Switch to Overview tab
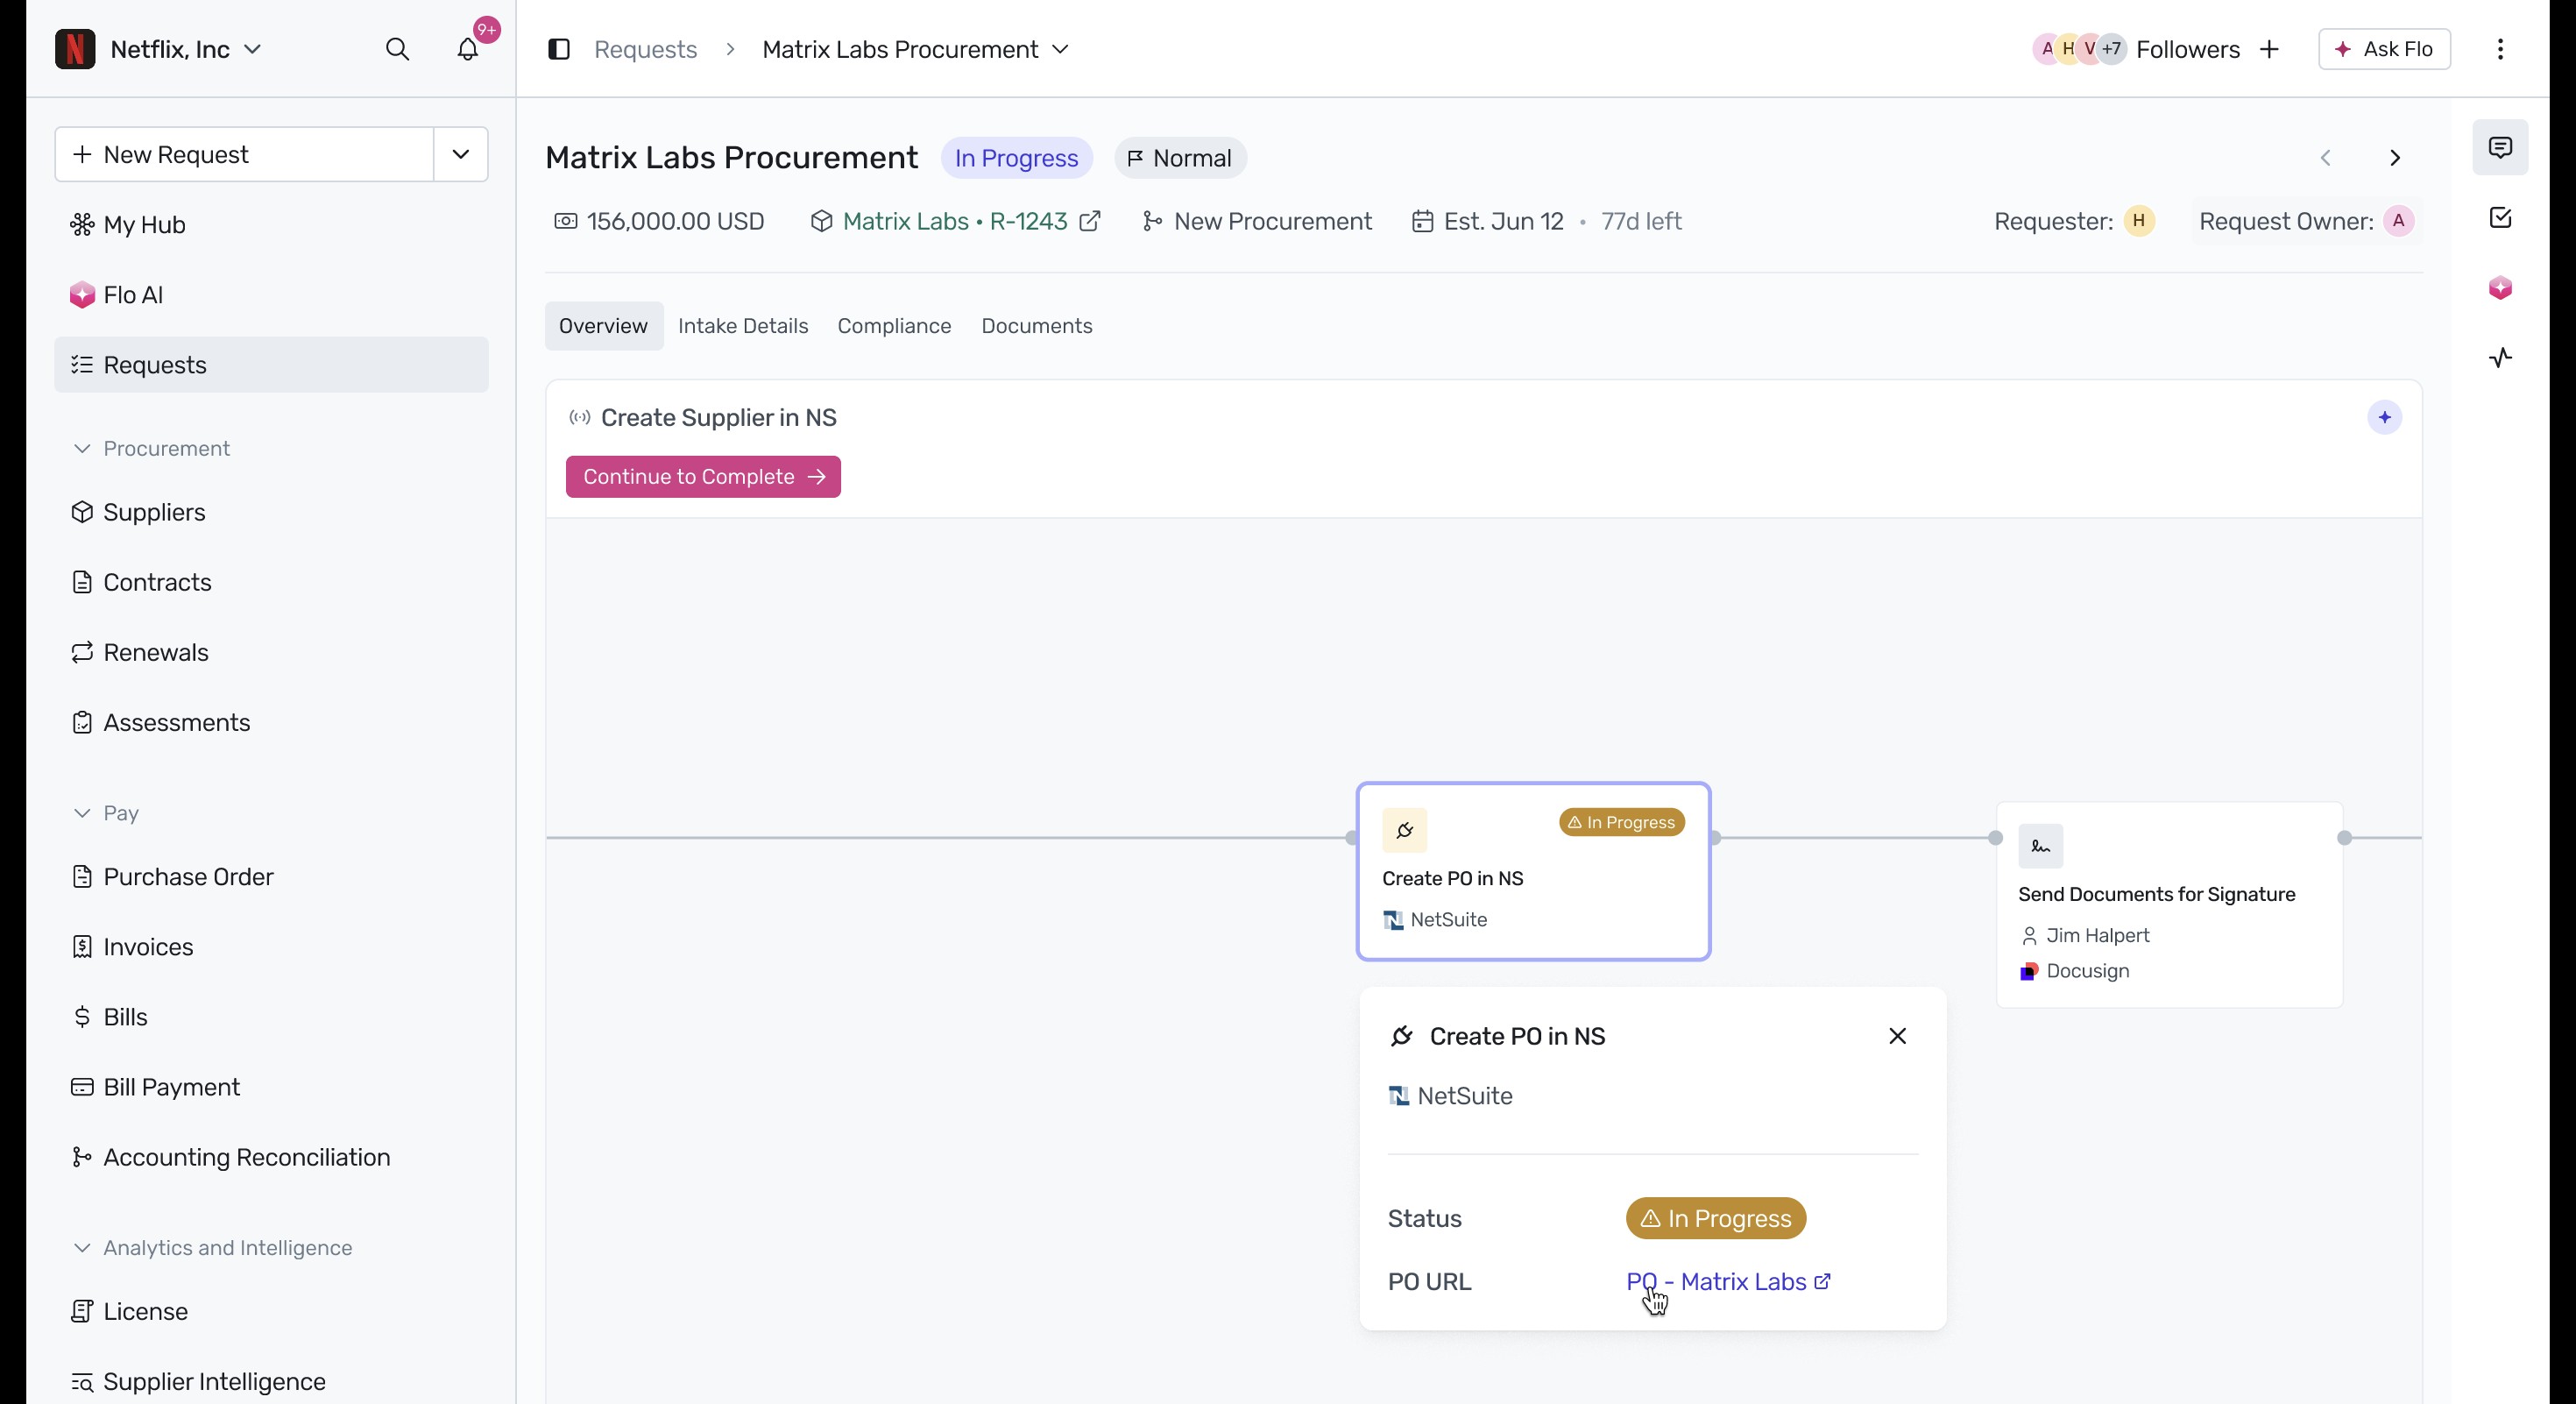 click(603, 326)
